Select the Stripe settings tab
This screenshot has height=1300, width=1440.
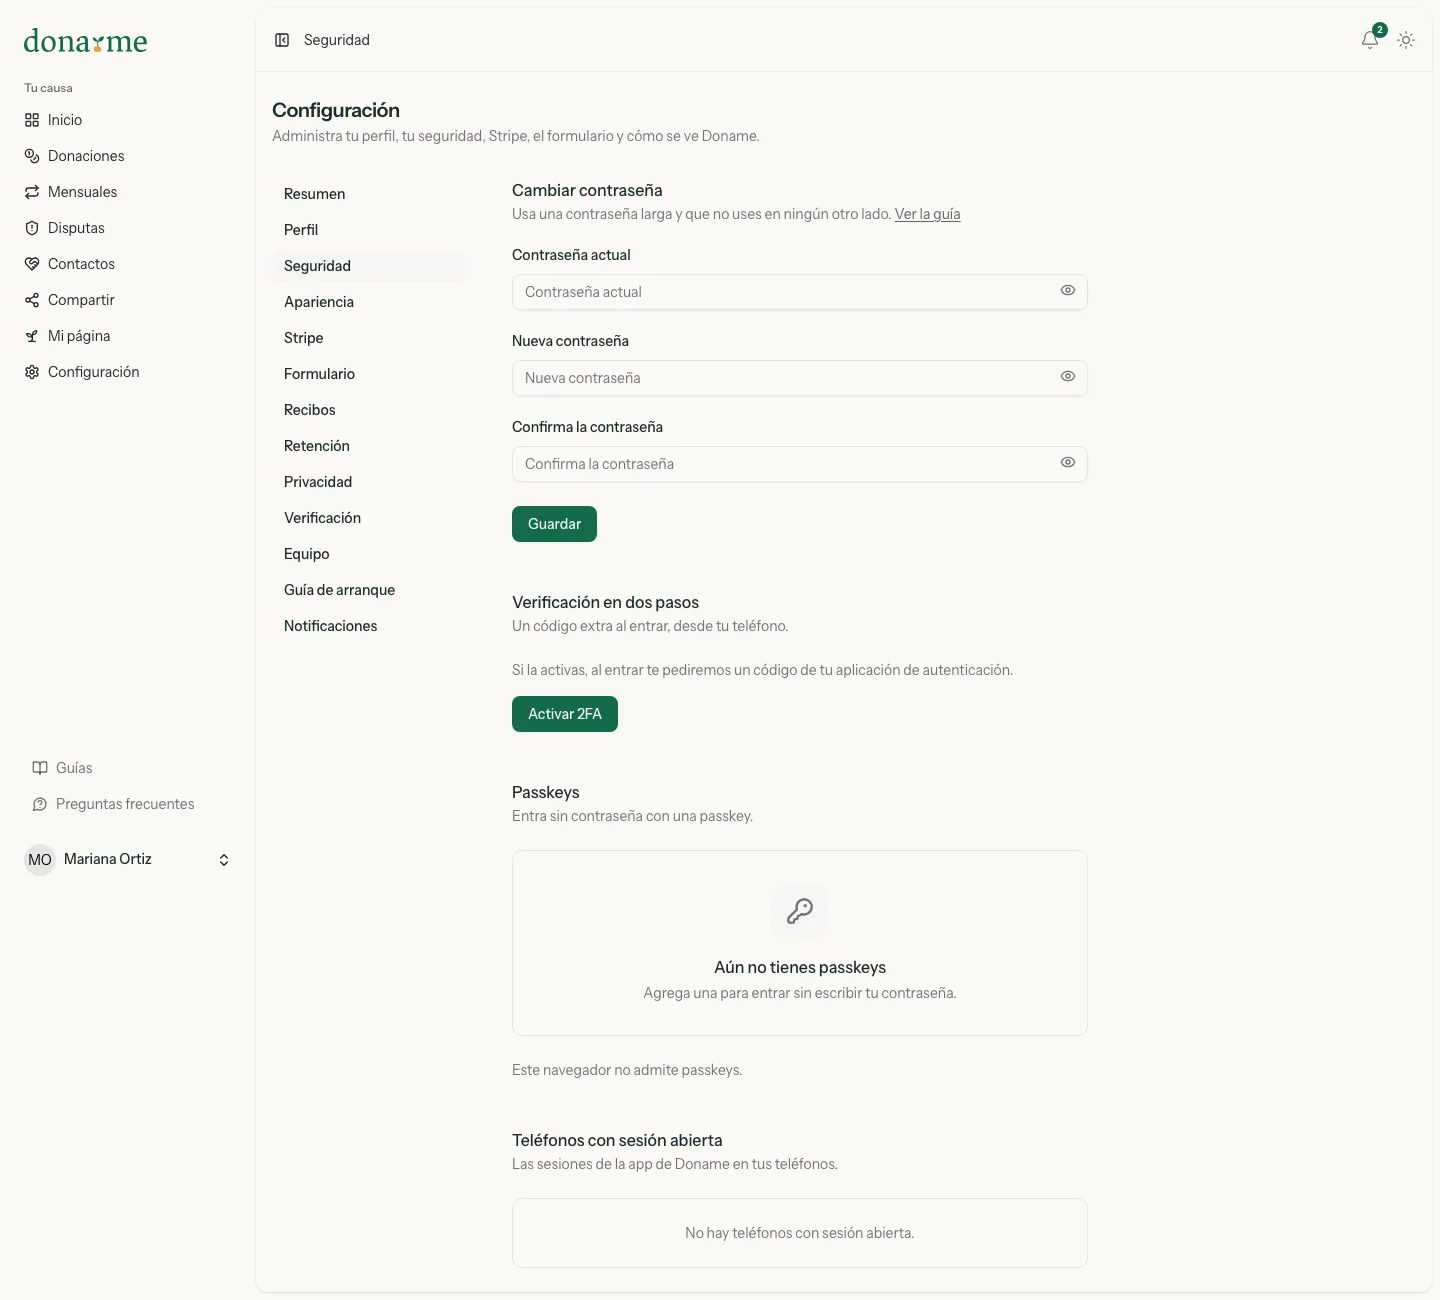click(368, 338)
